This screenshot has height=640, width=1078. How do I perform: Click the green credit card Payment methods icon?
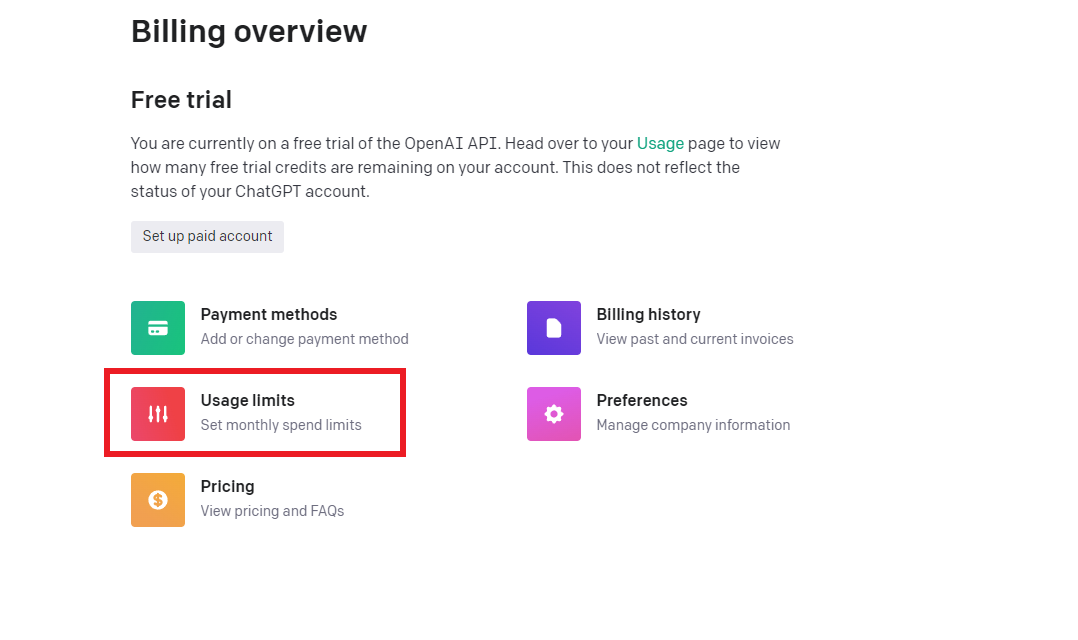[157, 328]
